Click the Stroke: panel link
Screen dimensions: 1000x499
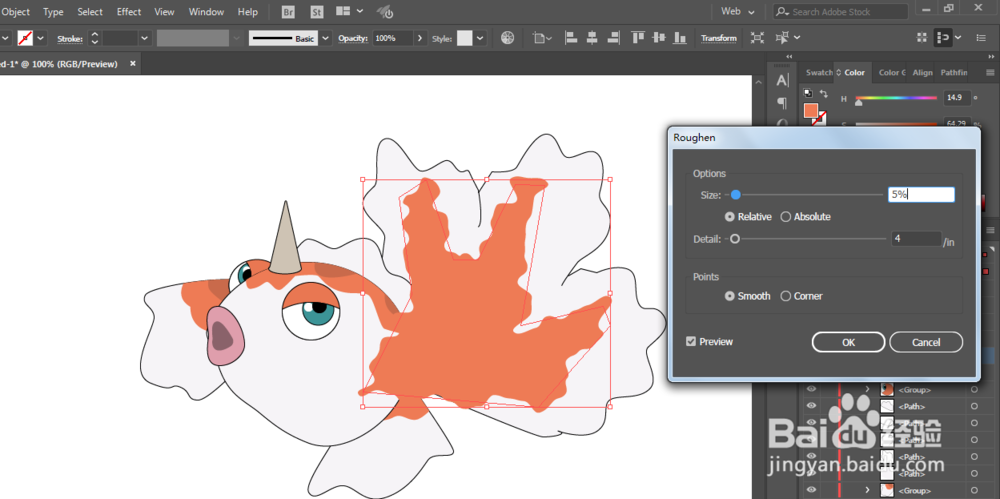pyautogui.click(x=70, y=38)
